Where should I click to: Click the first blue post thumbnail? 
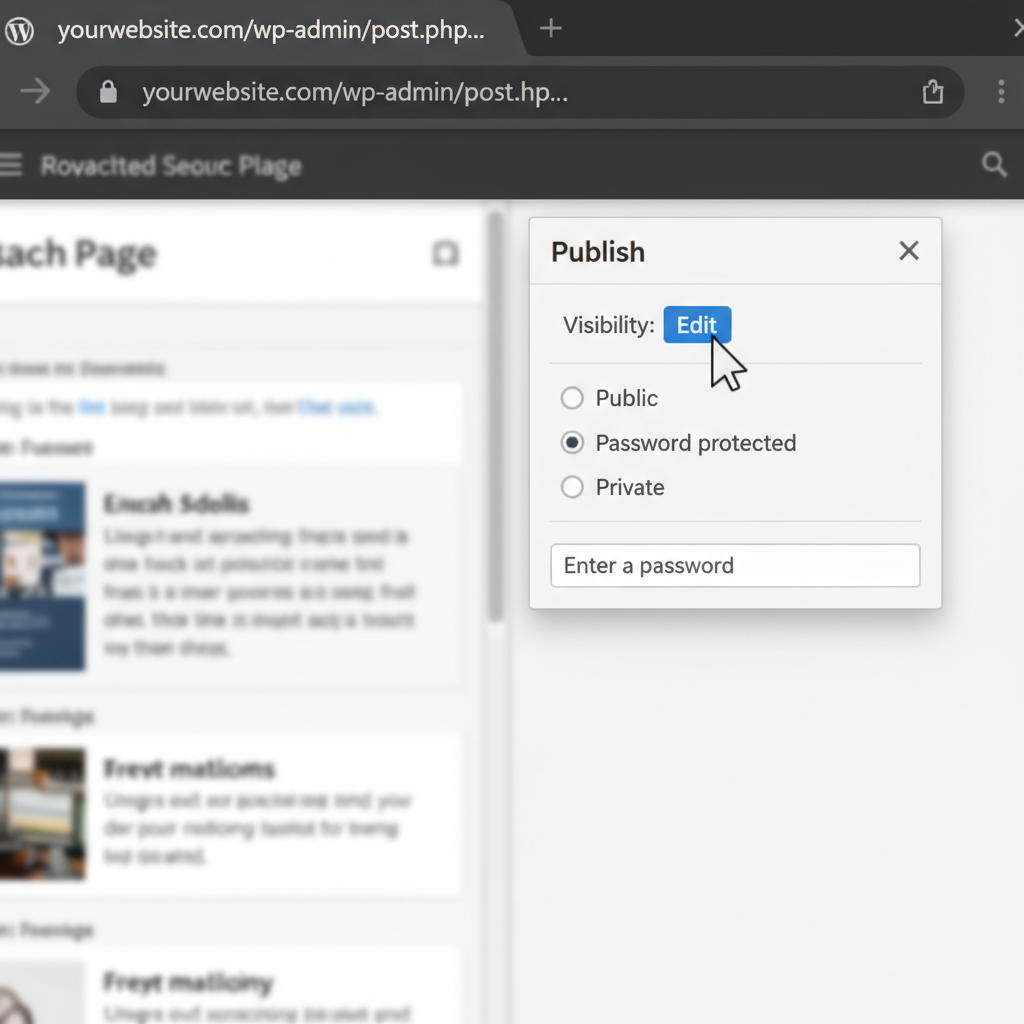(42, 576)
